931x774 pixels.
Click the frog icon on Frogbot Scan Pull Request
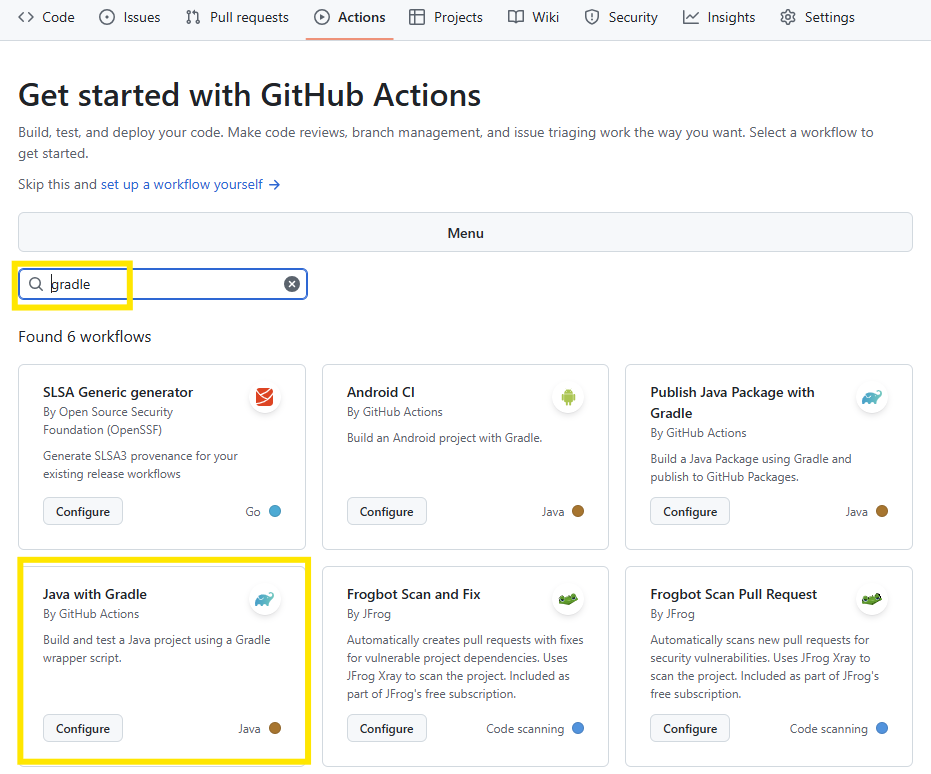(x=872, y=599)
